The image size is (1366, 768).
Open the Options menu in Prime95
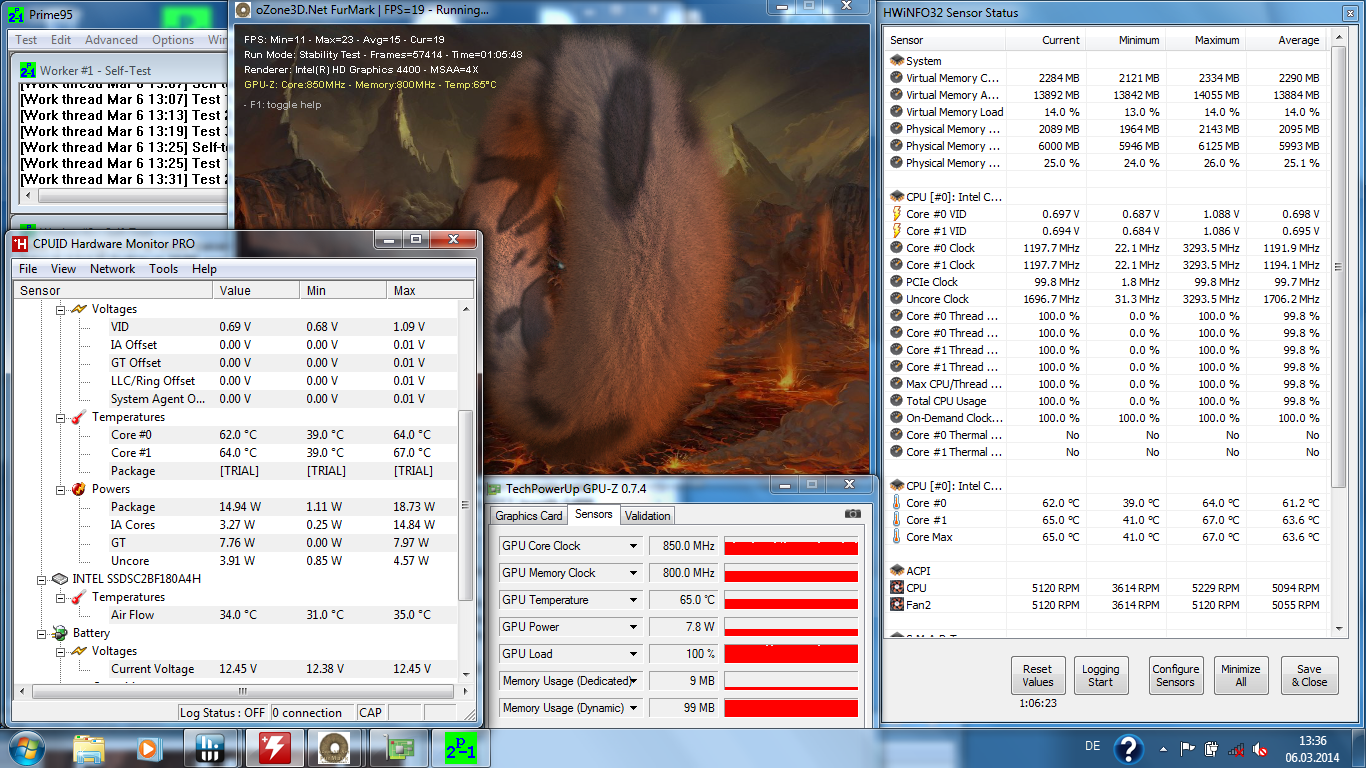pos(173,40)
